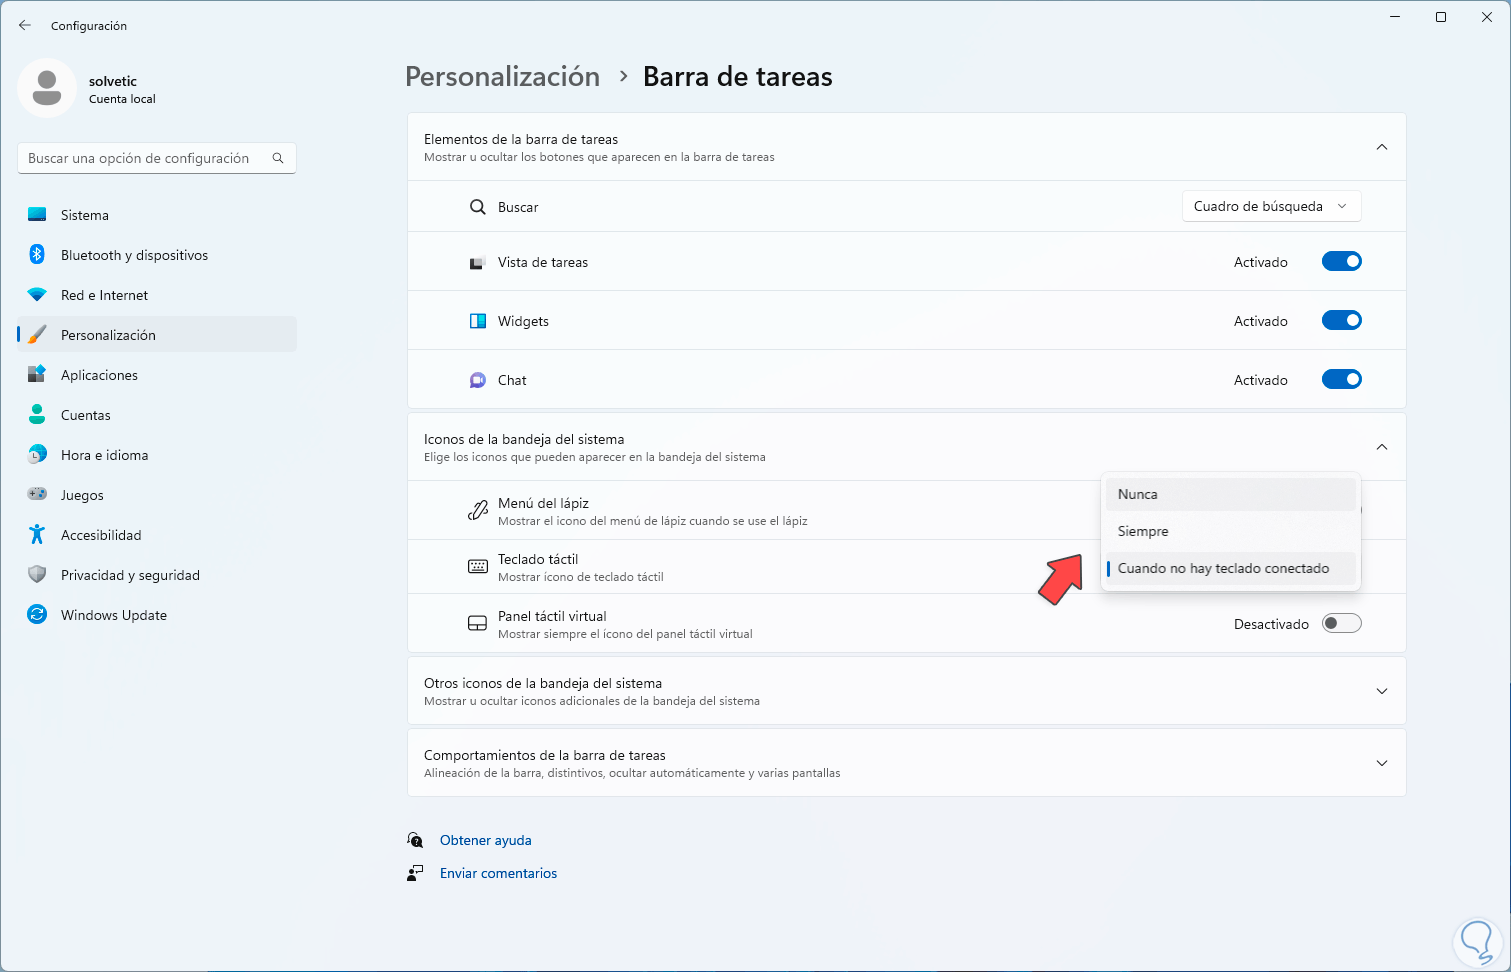Choose Siempre from the dropdown list
The width and height of the screenshot is (1511, 972).
[x=1143, y=531]
